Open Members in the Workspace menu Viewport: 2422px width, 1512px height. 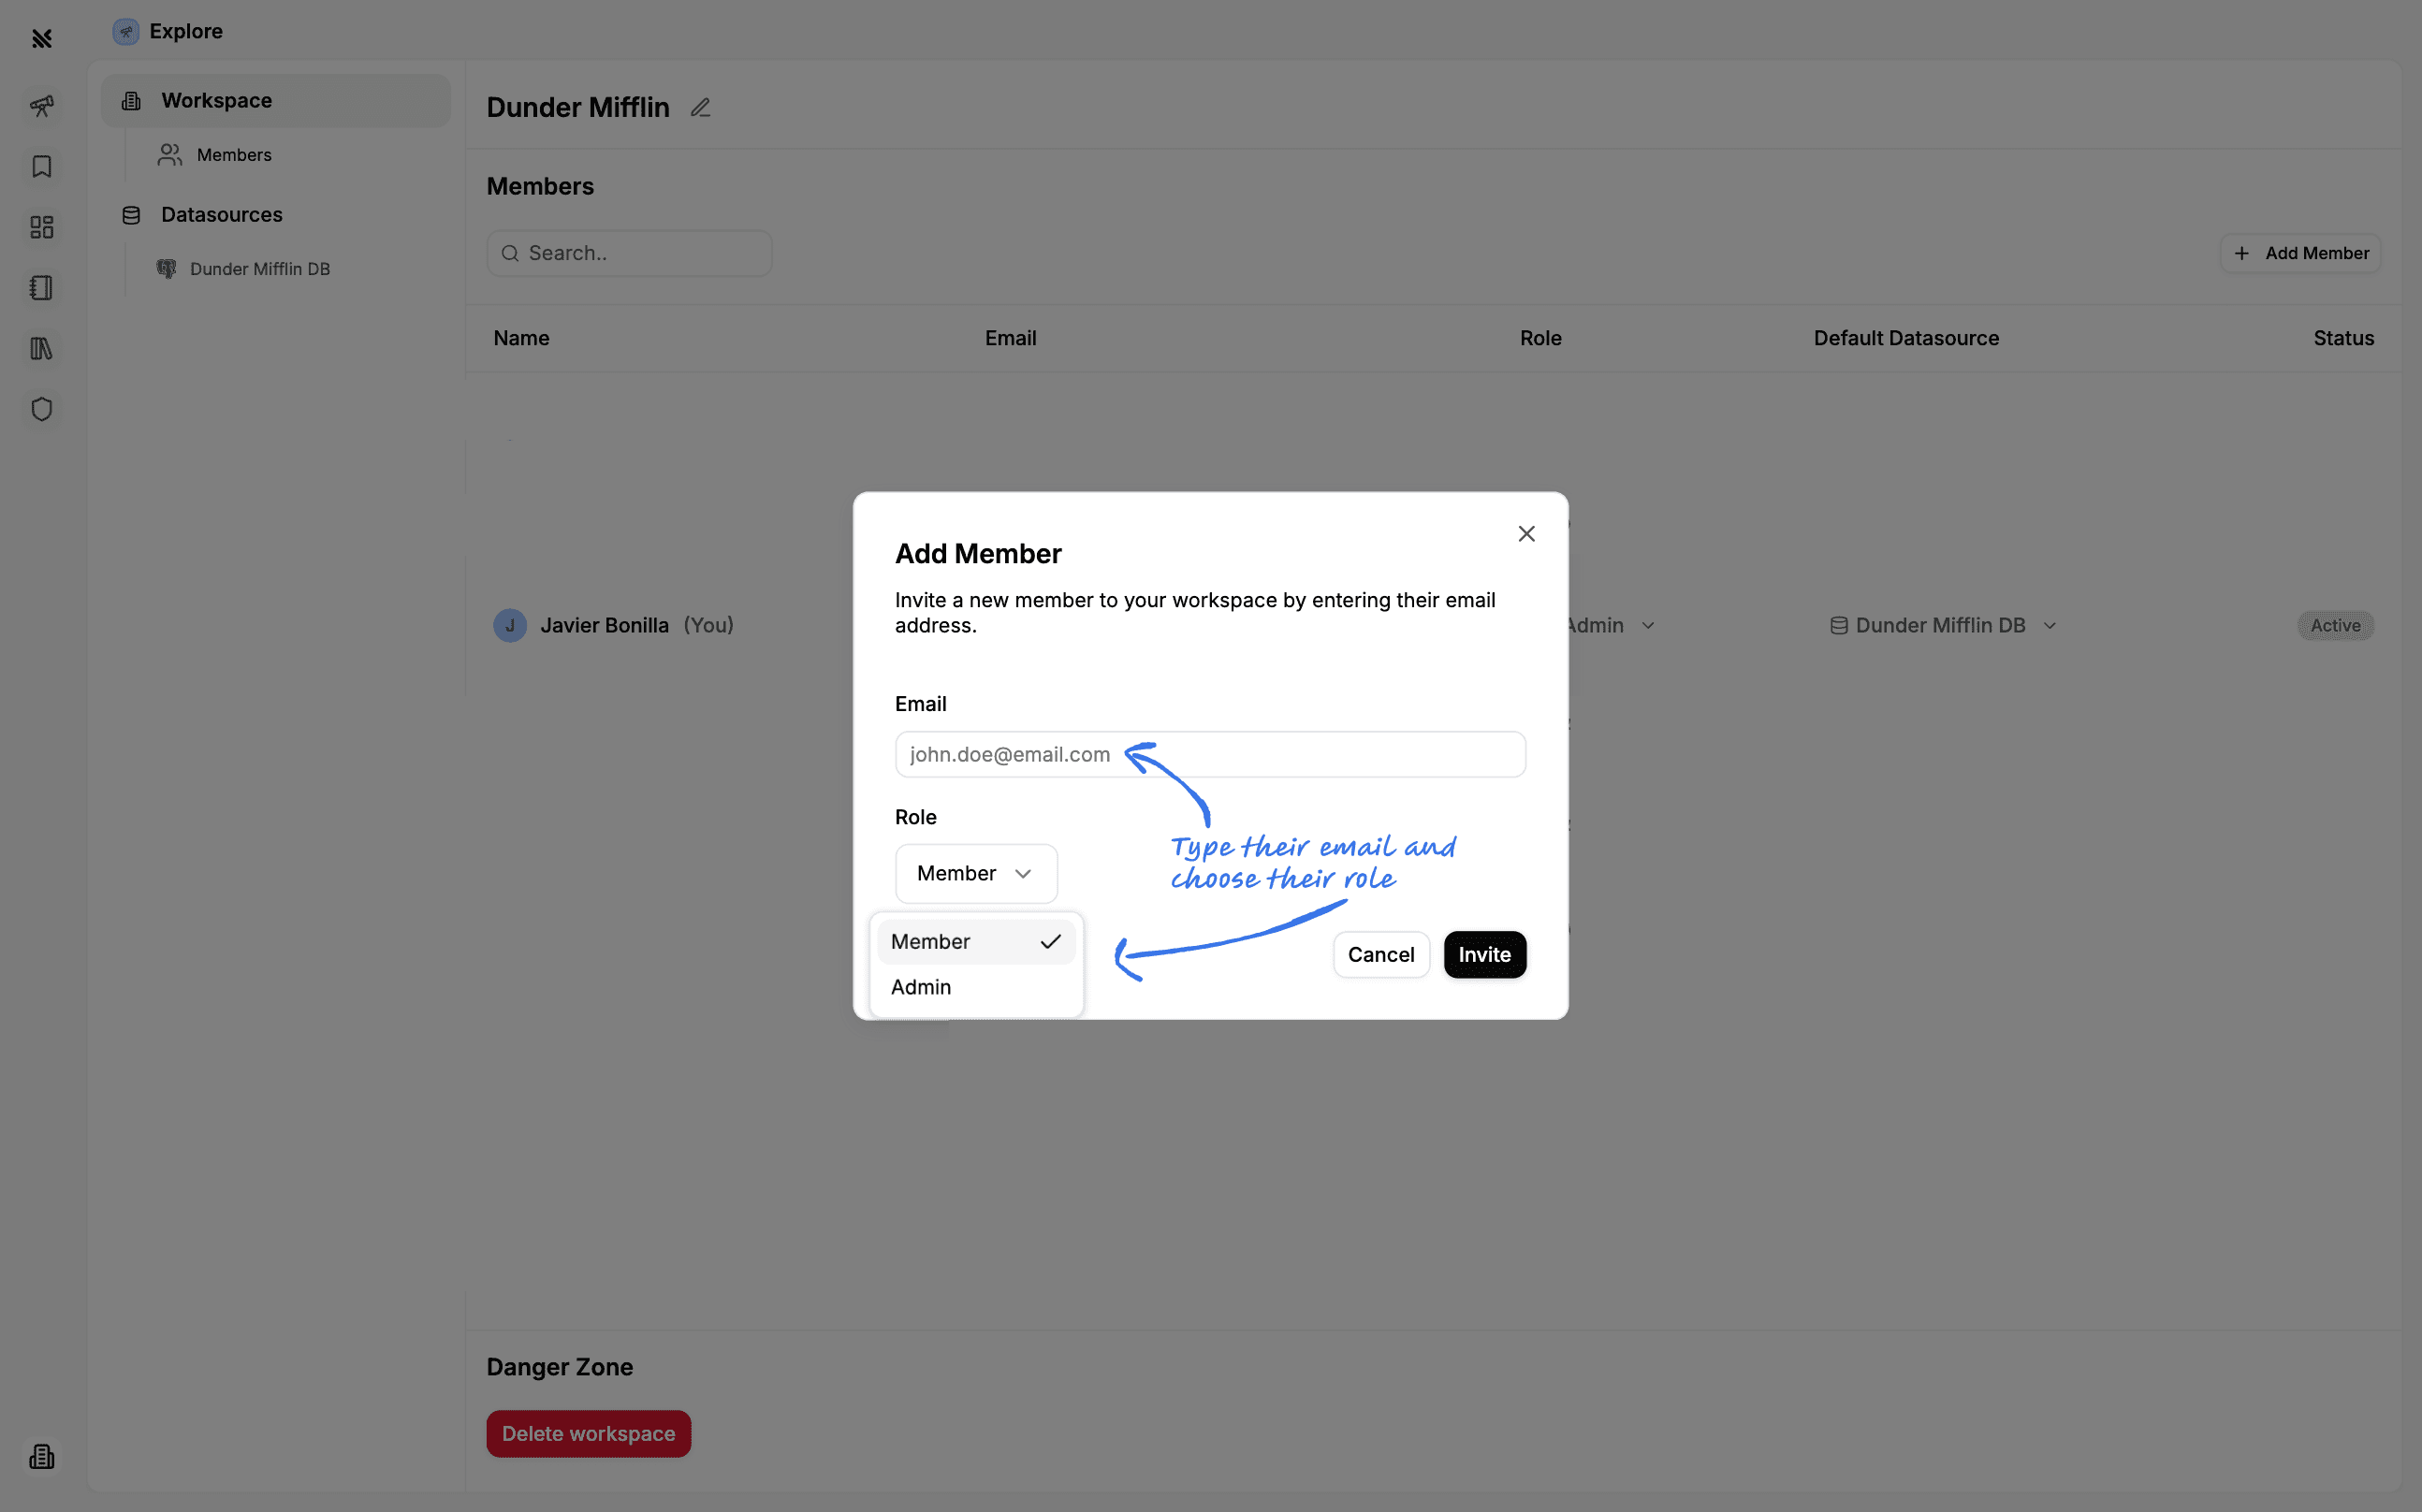tap(233, 155)
